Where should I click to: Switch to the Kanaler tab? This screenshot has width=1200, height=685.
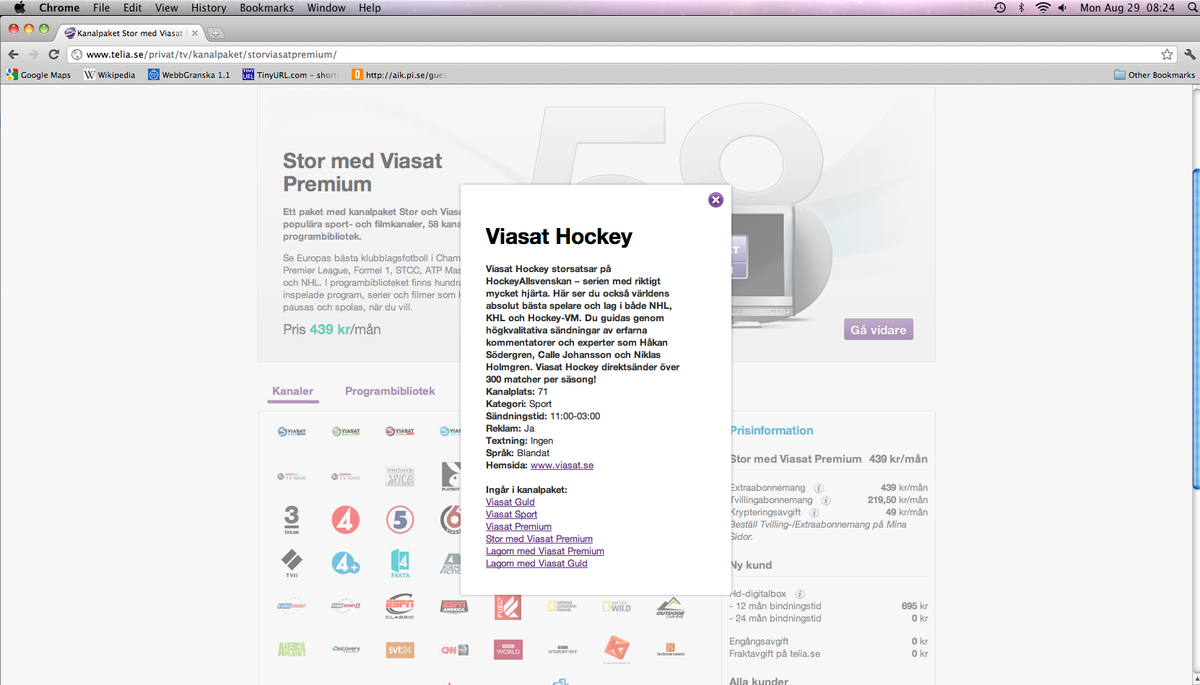[293, 391]
